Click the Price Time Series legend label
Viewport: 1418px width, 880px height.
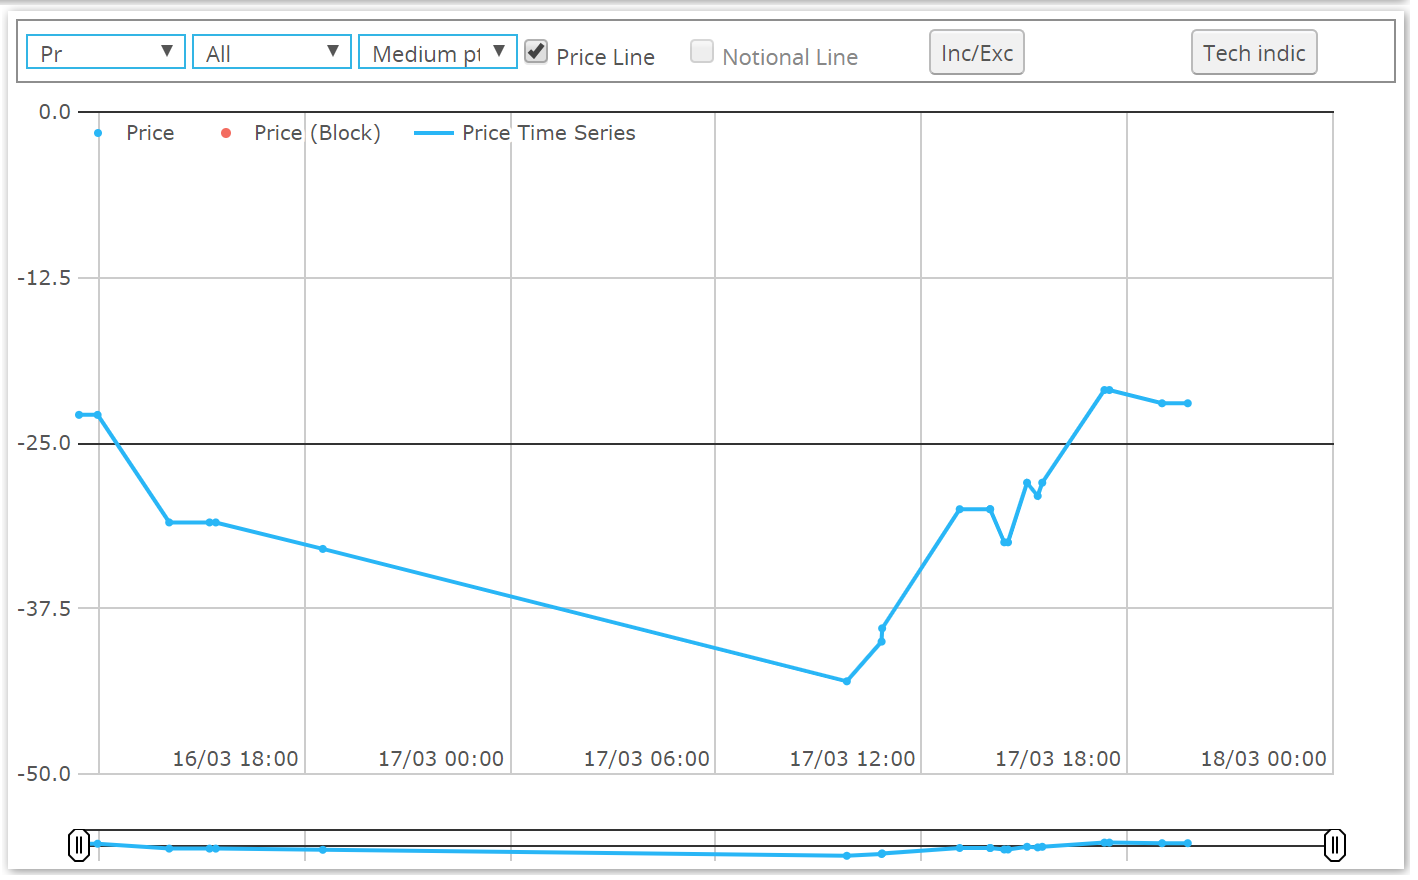(548, 132)
